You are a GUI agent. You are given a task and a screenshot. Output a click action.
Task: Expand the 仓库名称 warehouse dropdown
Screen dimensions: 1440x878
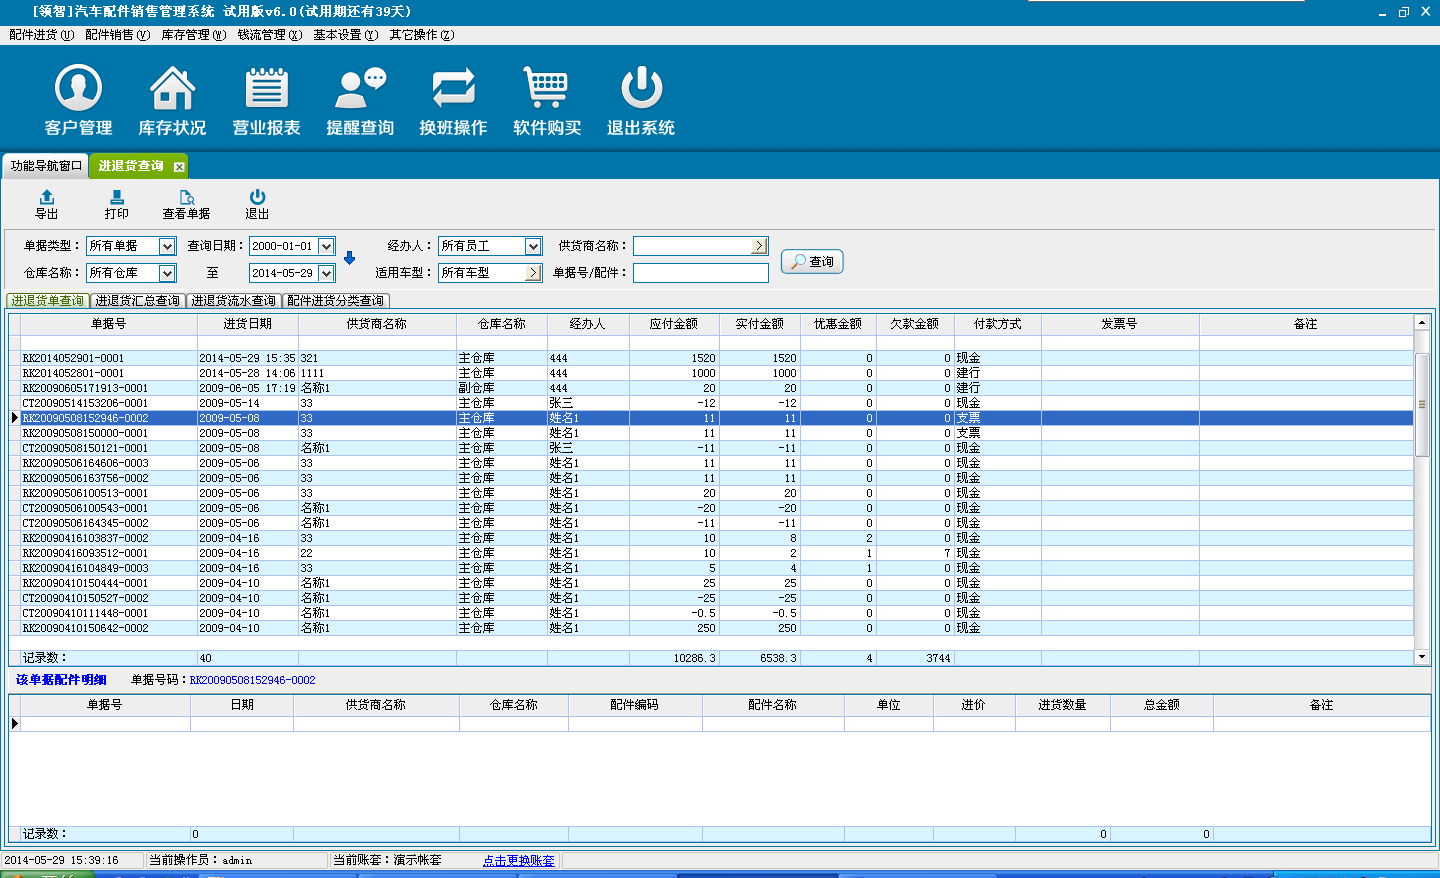167,273
